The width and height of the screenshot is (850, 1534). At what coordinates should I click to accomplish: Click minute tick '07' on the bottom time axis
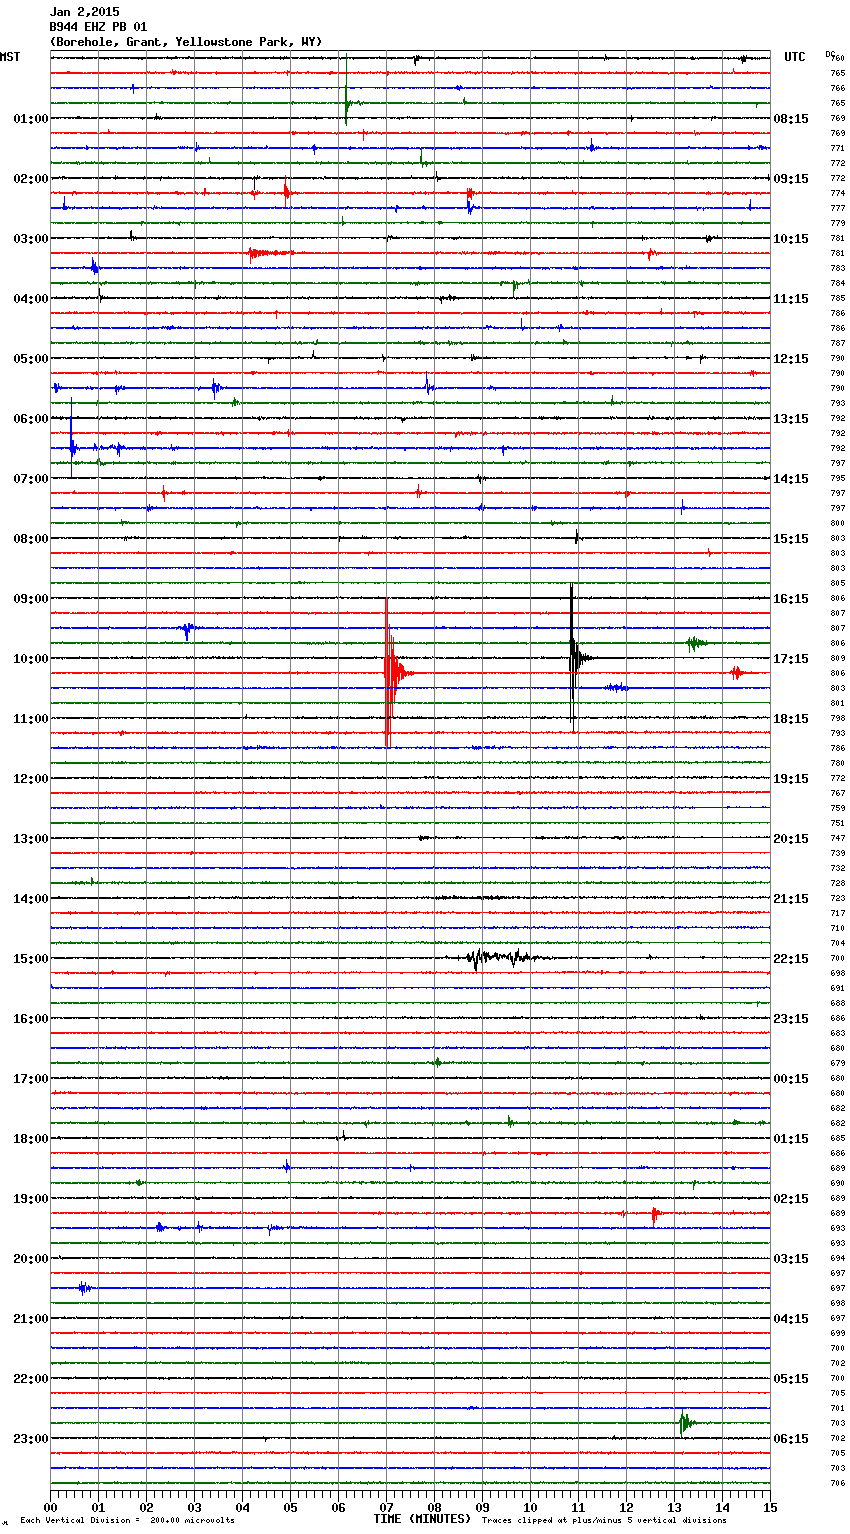pyautogui.click(x=386, y=1508)
